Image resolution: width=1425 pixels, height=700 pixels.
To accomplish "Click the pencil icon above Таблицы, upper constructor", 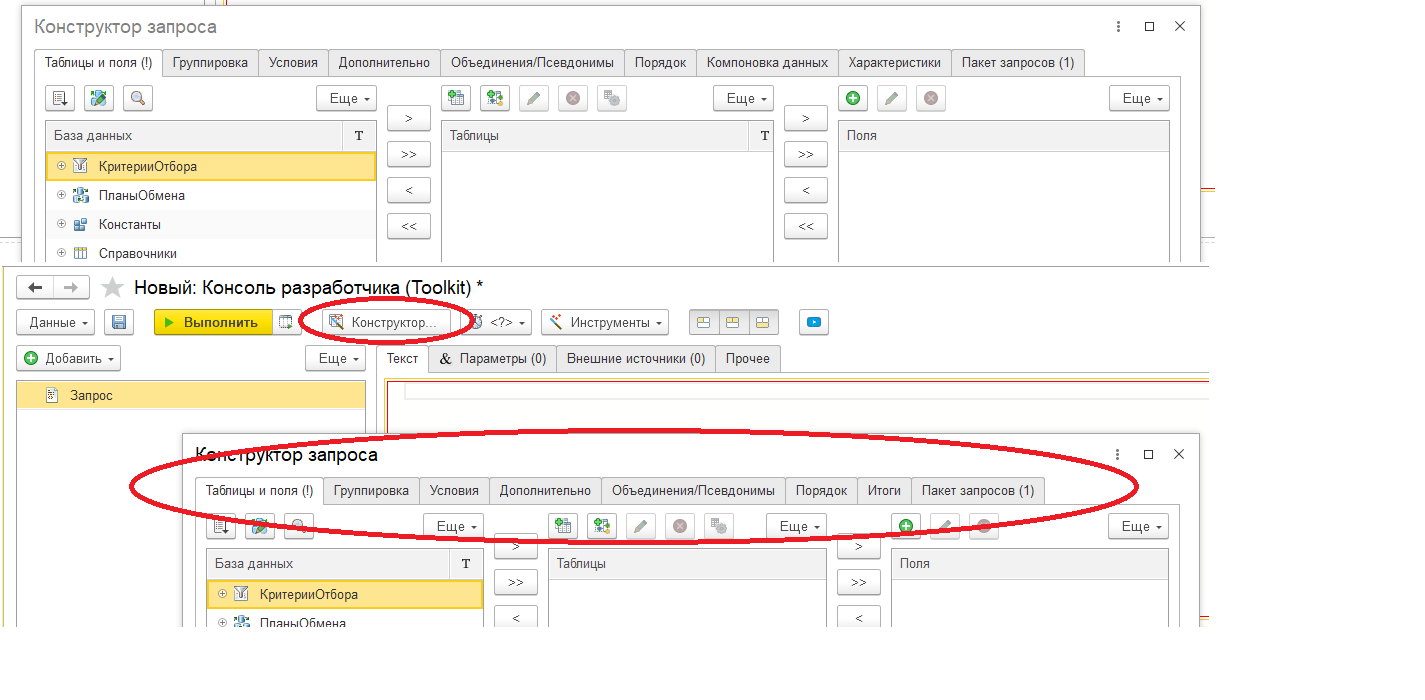I will [x=534, y=98].
